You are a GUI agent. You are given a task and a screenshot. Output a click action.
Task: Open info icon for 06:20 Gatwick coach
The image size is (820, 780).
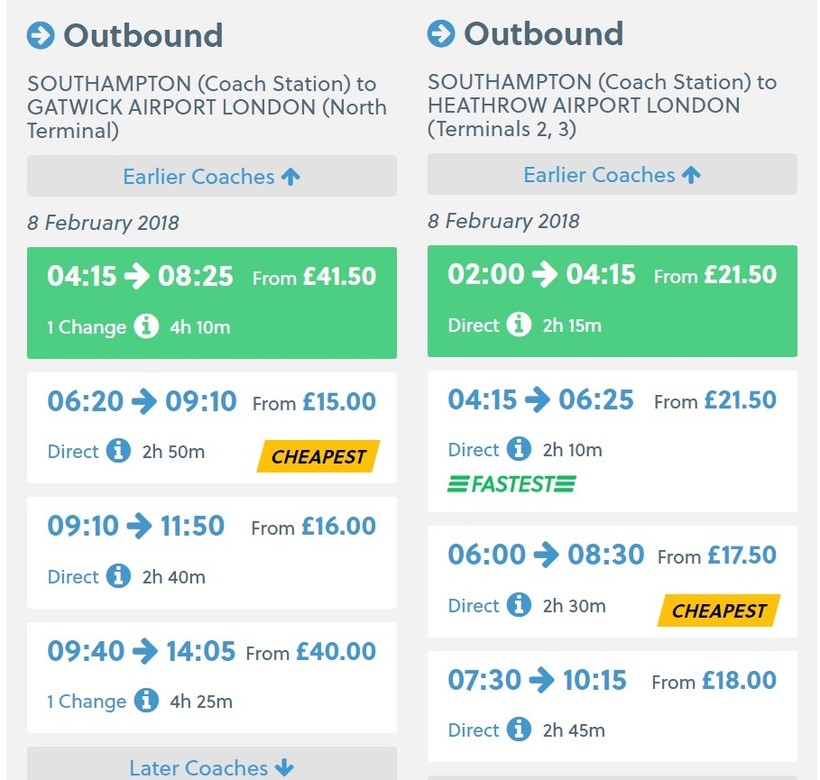click(x=118, y=451)
